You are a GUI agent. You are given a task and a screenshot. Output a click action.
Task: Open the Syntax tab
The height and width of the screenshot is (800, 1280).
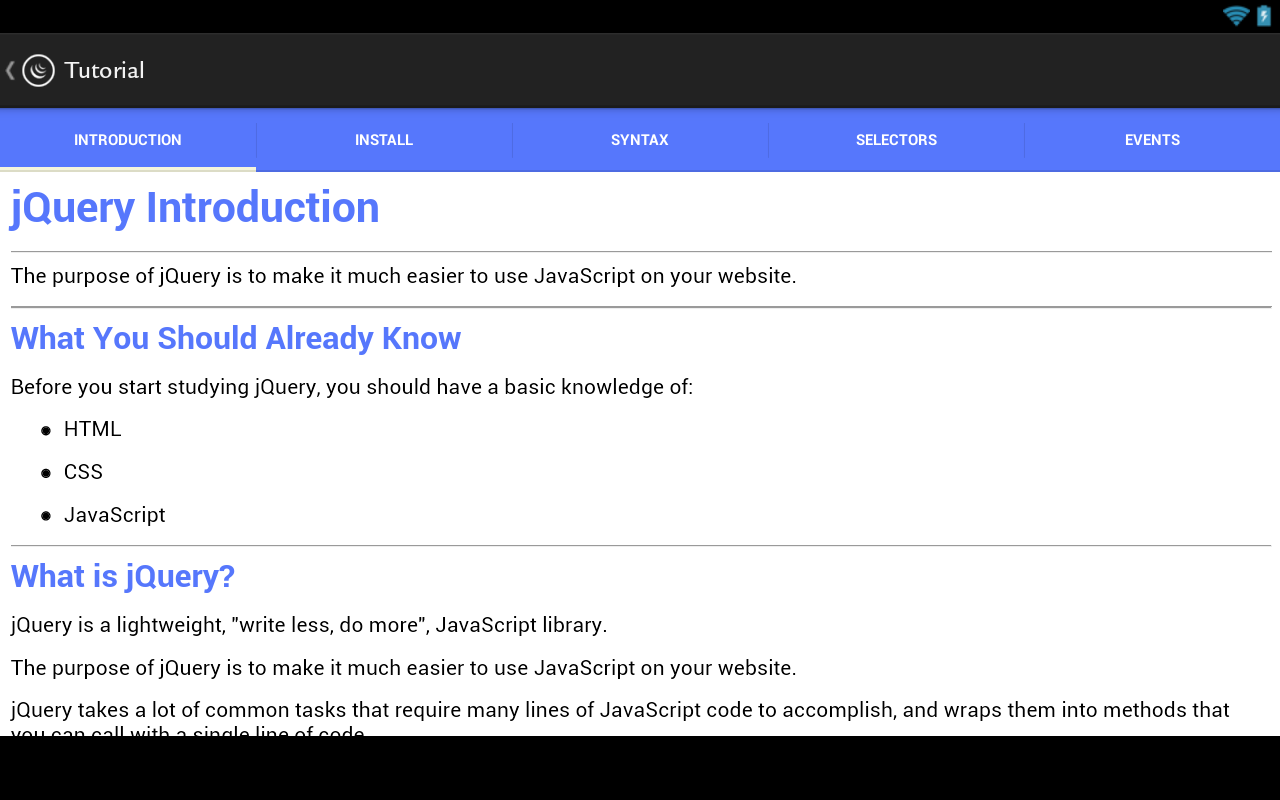[640, 140]
